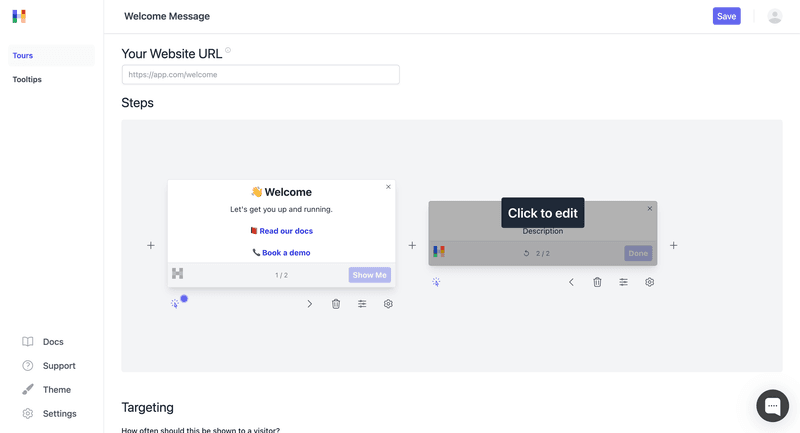
Task: Click the Book a demo link
Action: click(285, 253)
